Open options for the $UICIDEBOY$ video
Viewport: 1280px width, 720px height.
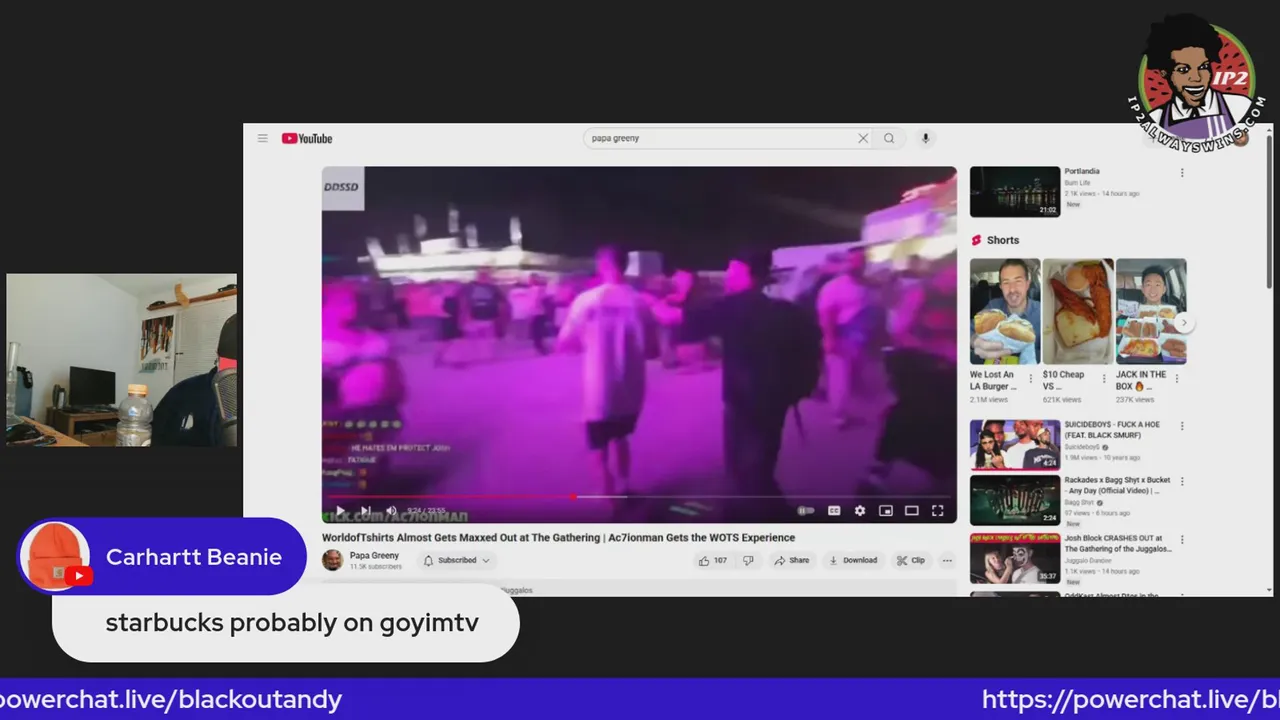click(x=1182, y=426)
